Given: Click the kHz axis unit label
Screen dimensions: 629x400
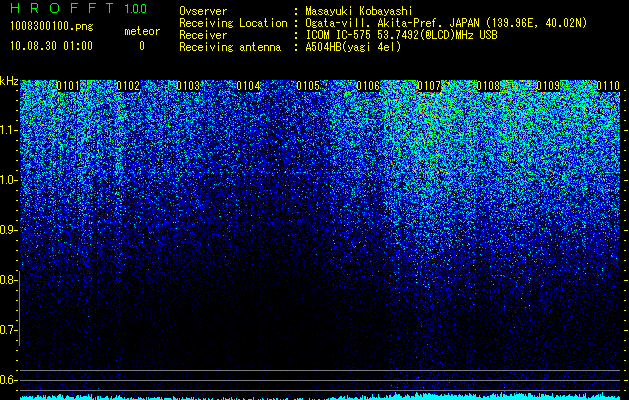Looking at the screenshot, I should pos(9,81).
